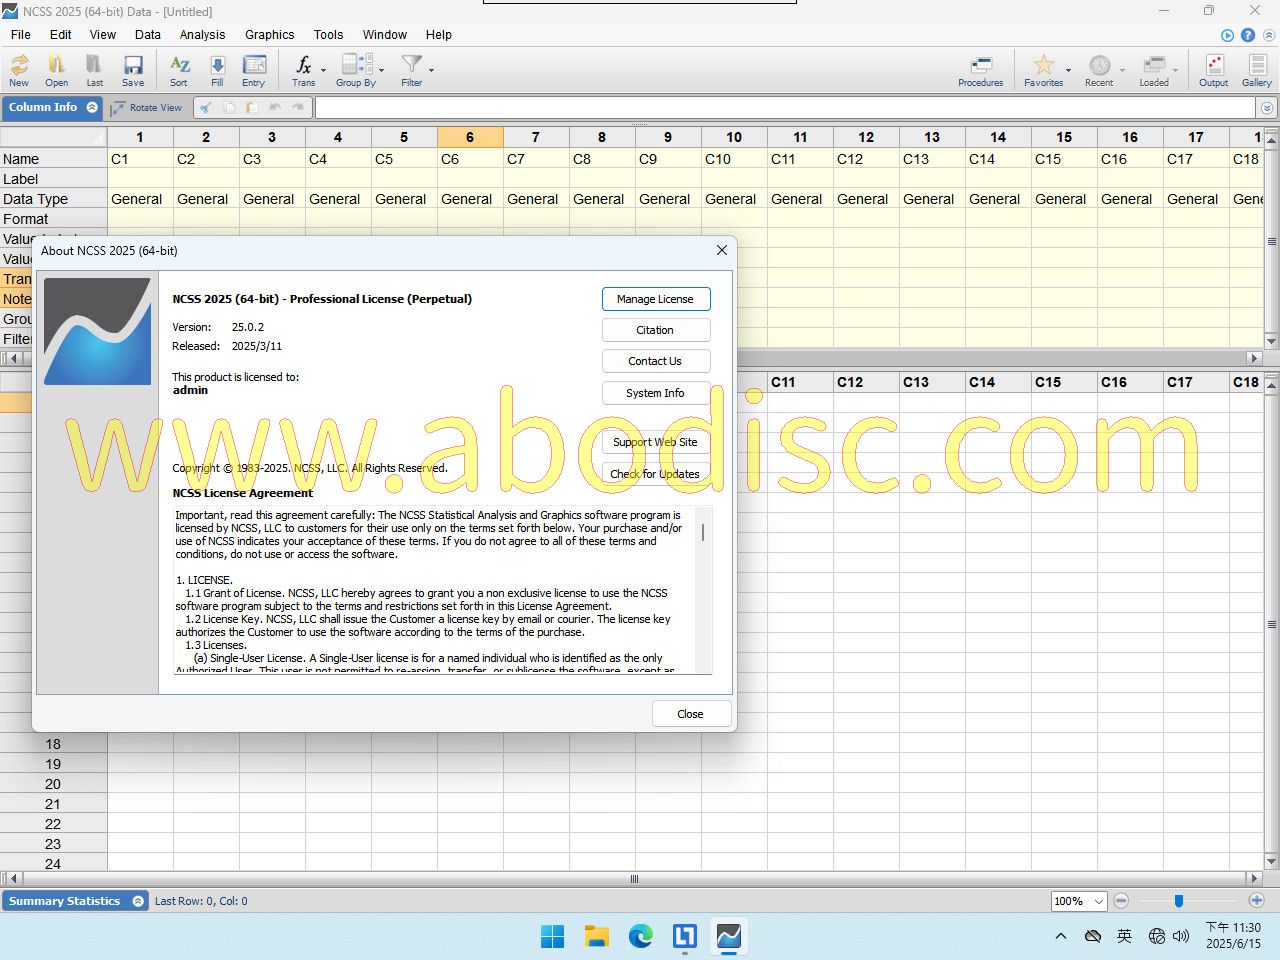The width and height of the screenshot is (1280, 960).
Task: Open the Window menu
Action: [385, 34]
